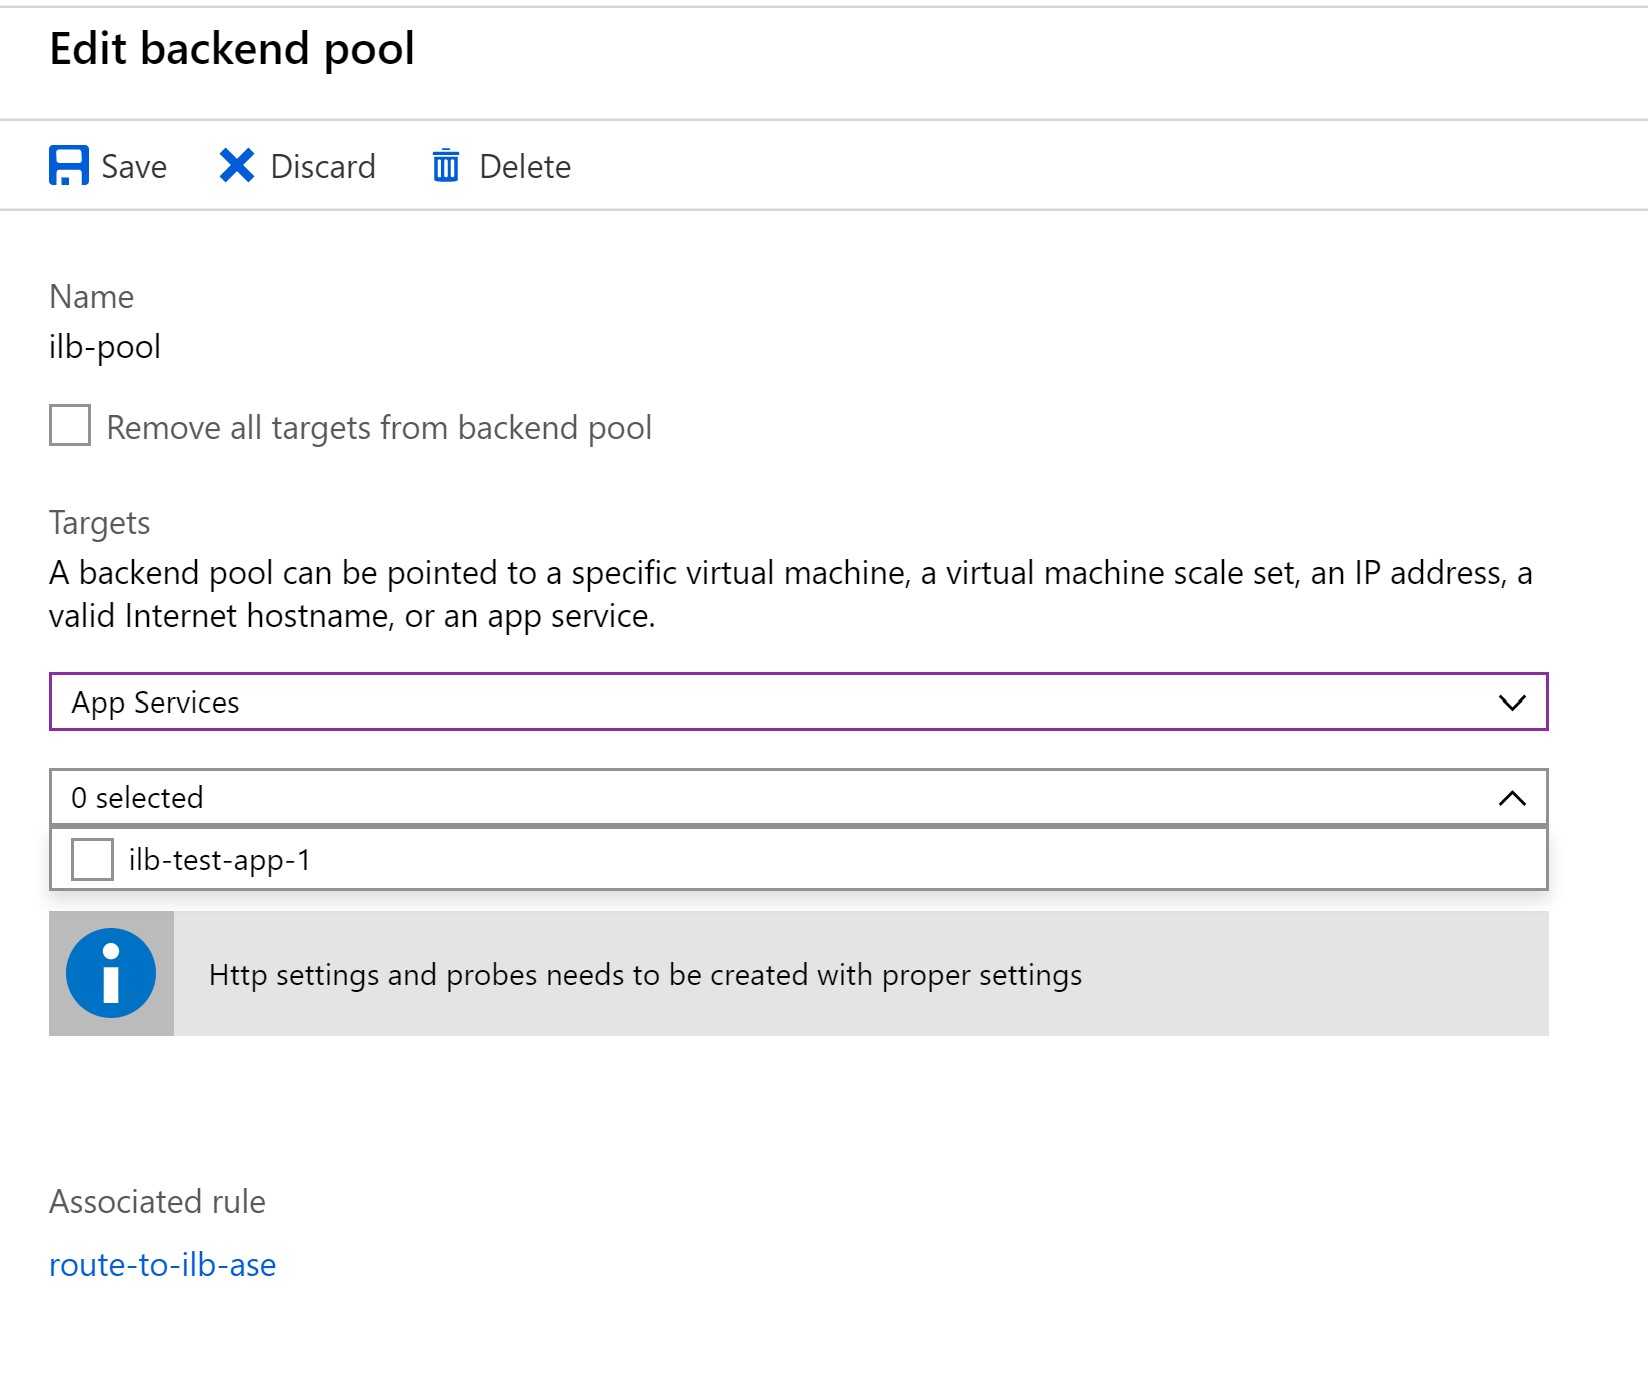Image resolution: width=1648 pixels, height=1396 pixels.
Task: Click the backend pool targets description paragraph
Action: (790, 594)
